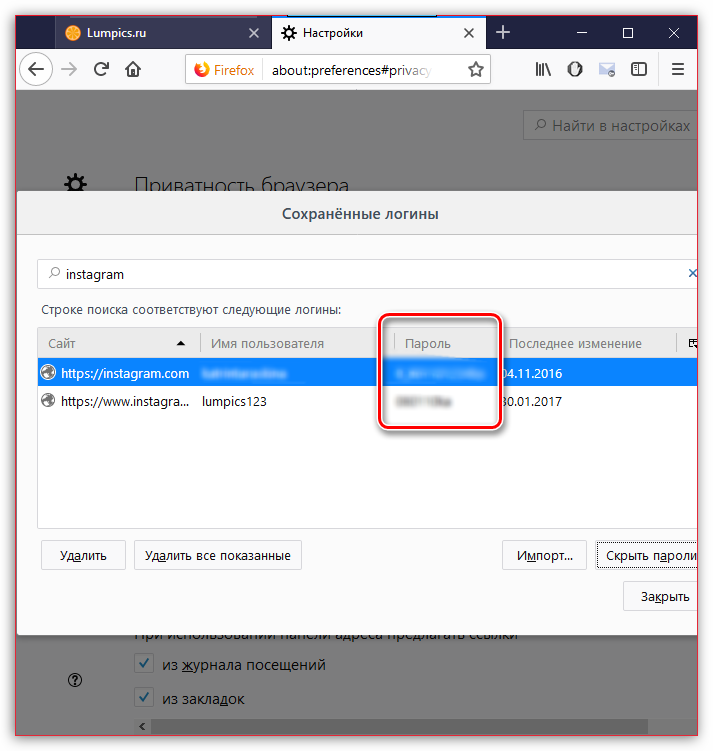Reload the current page
713x751 pixels.
click(101, 69)
